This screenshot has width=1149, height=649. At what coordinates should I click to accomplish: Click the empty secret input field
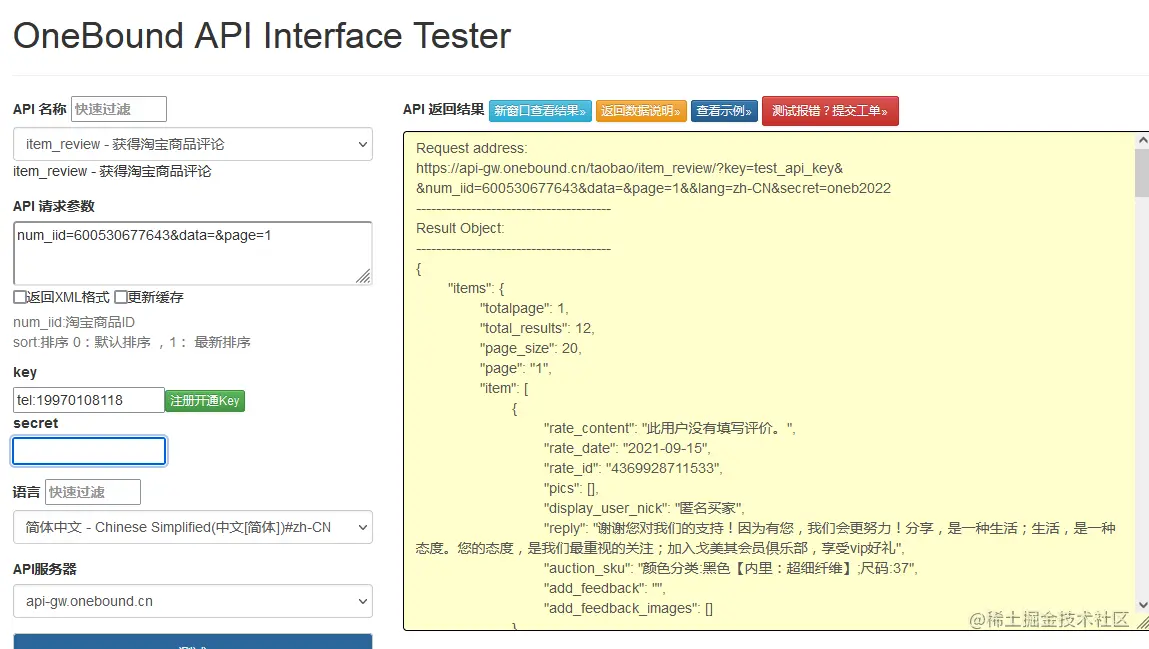pos(88,450)
